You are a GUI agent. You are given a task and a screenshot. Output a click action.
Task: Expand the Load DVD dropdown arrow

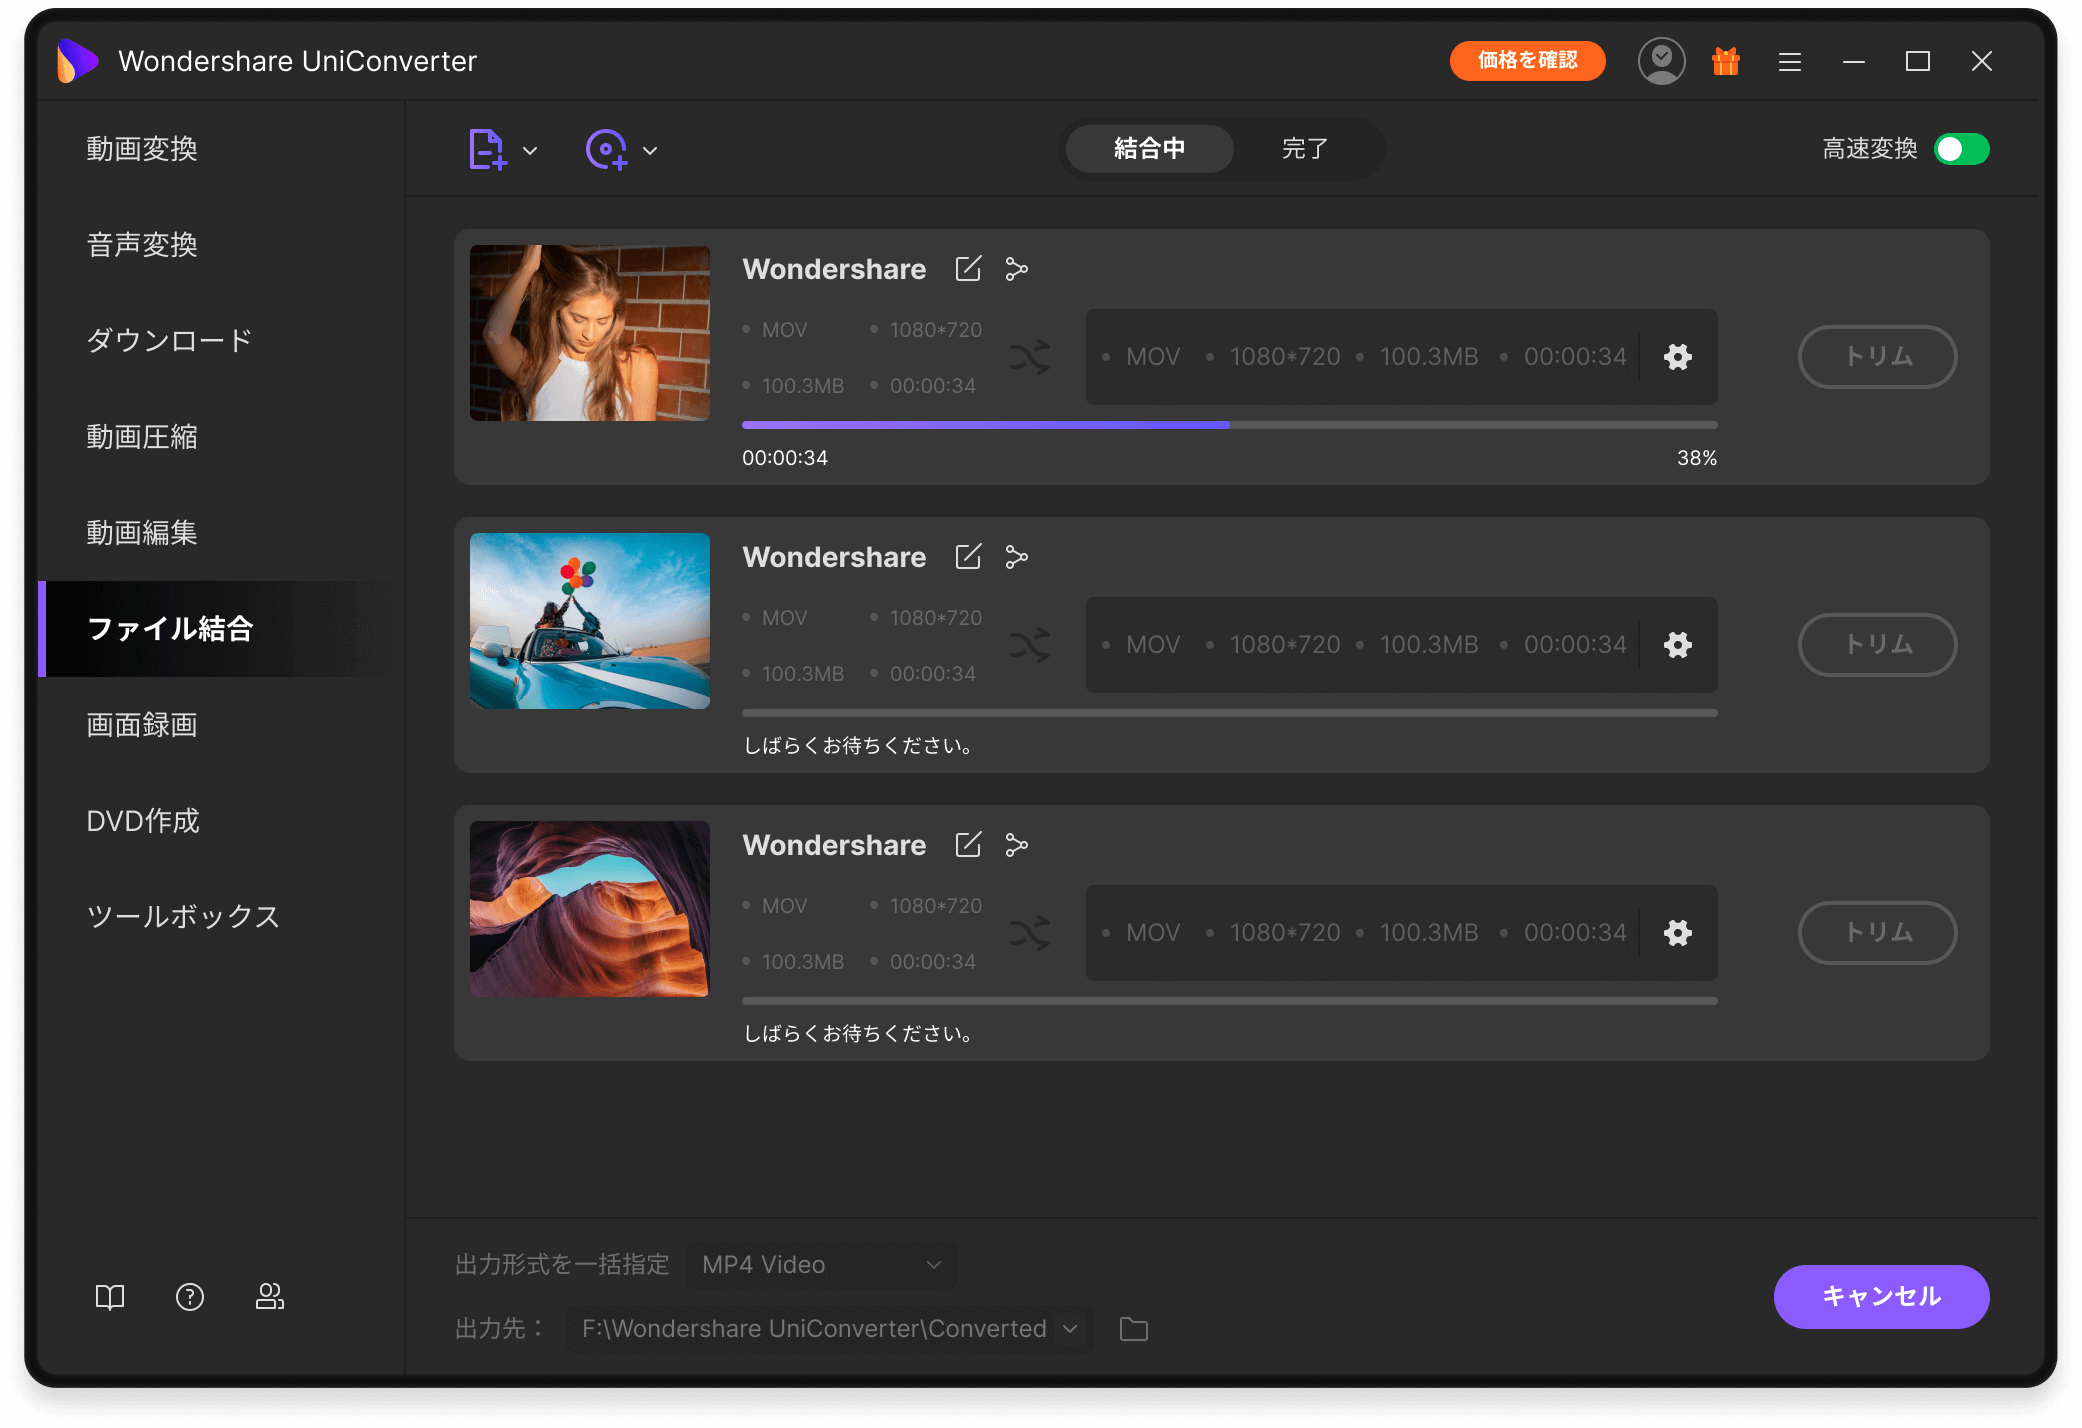(650, 151)
